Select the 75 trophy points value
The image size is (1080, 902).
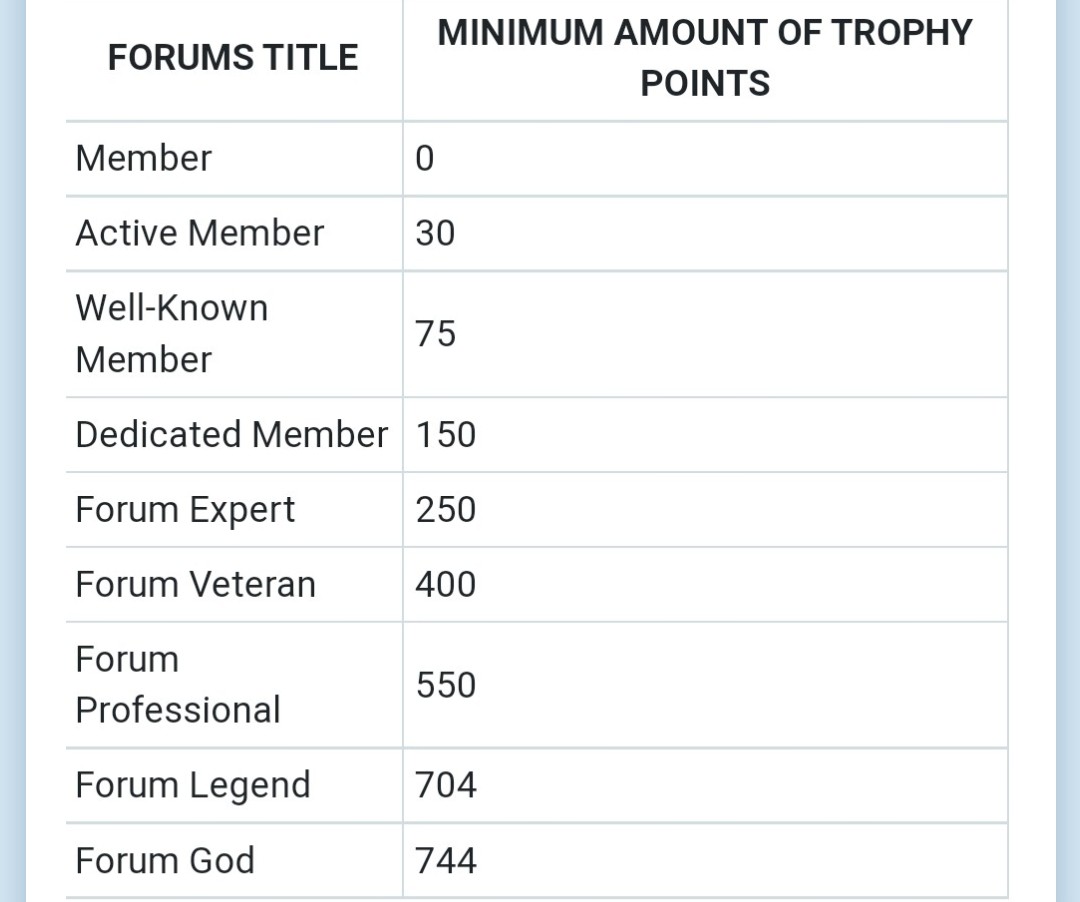(x=435, y=334)
